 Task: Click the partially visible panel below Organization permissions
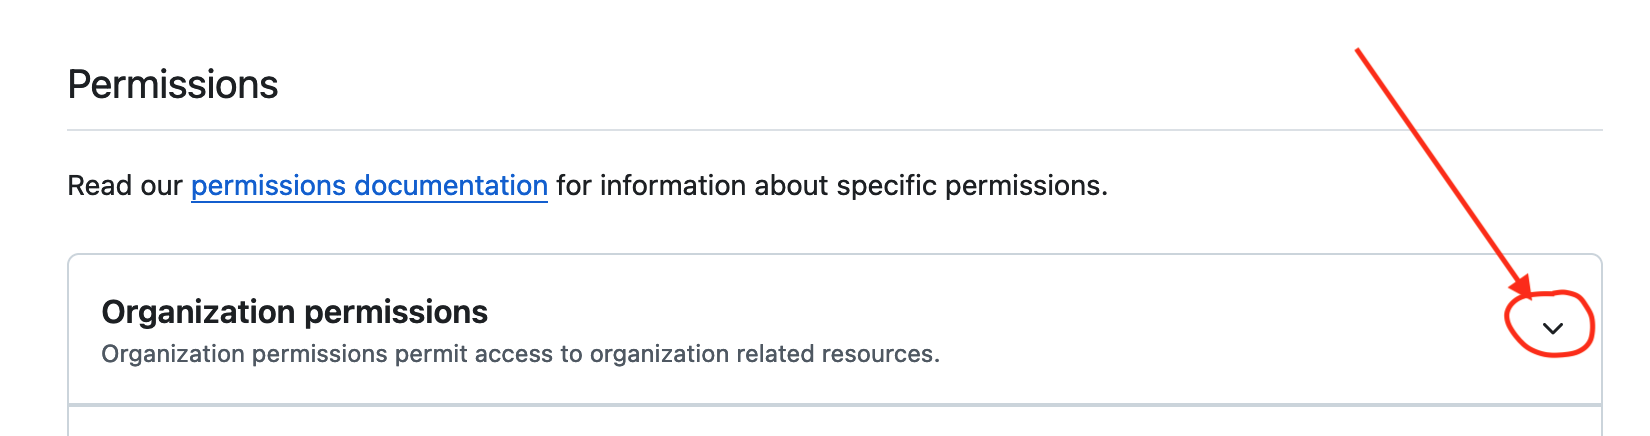click(x=834, y=424)
